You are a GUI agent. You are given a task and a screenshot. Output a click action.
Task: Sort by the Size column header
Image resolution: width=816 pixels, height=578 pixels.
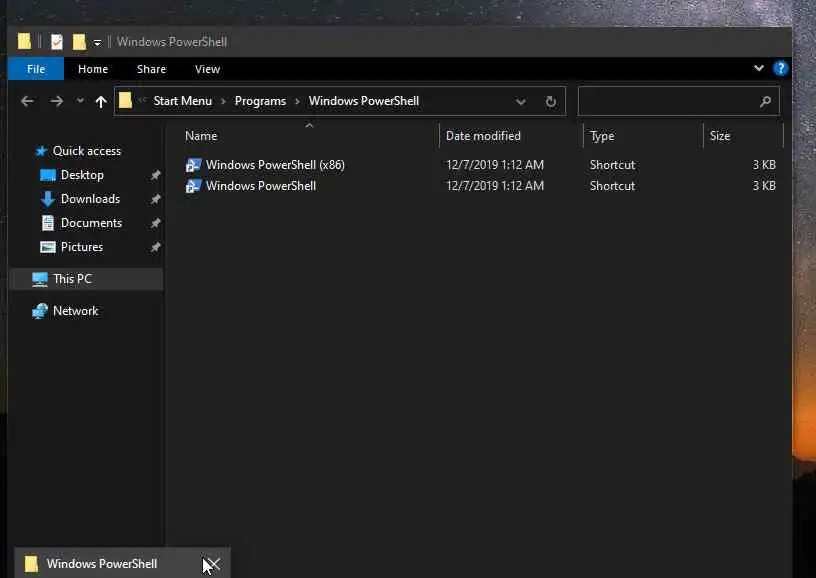(720, 136)
